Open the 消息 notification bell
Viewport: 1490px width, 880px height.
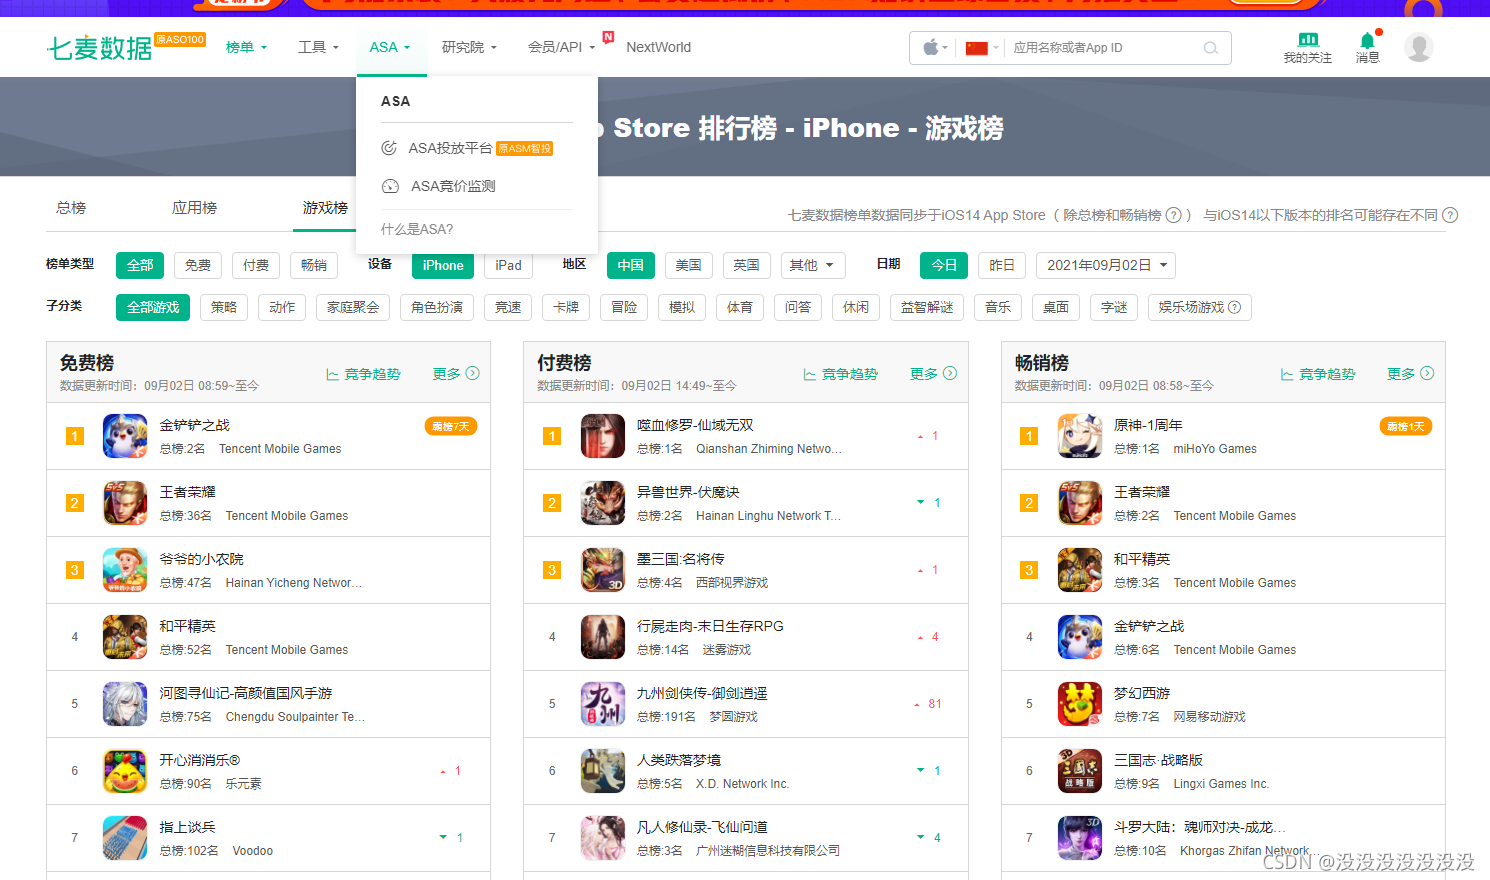(x=1367, y=40)
